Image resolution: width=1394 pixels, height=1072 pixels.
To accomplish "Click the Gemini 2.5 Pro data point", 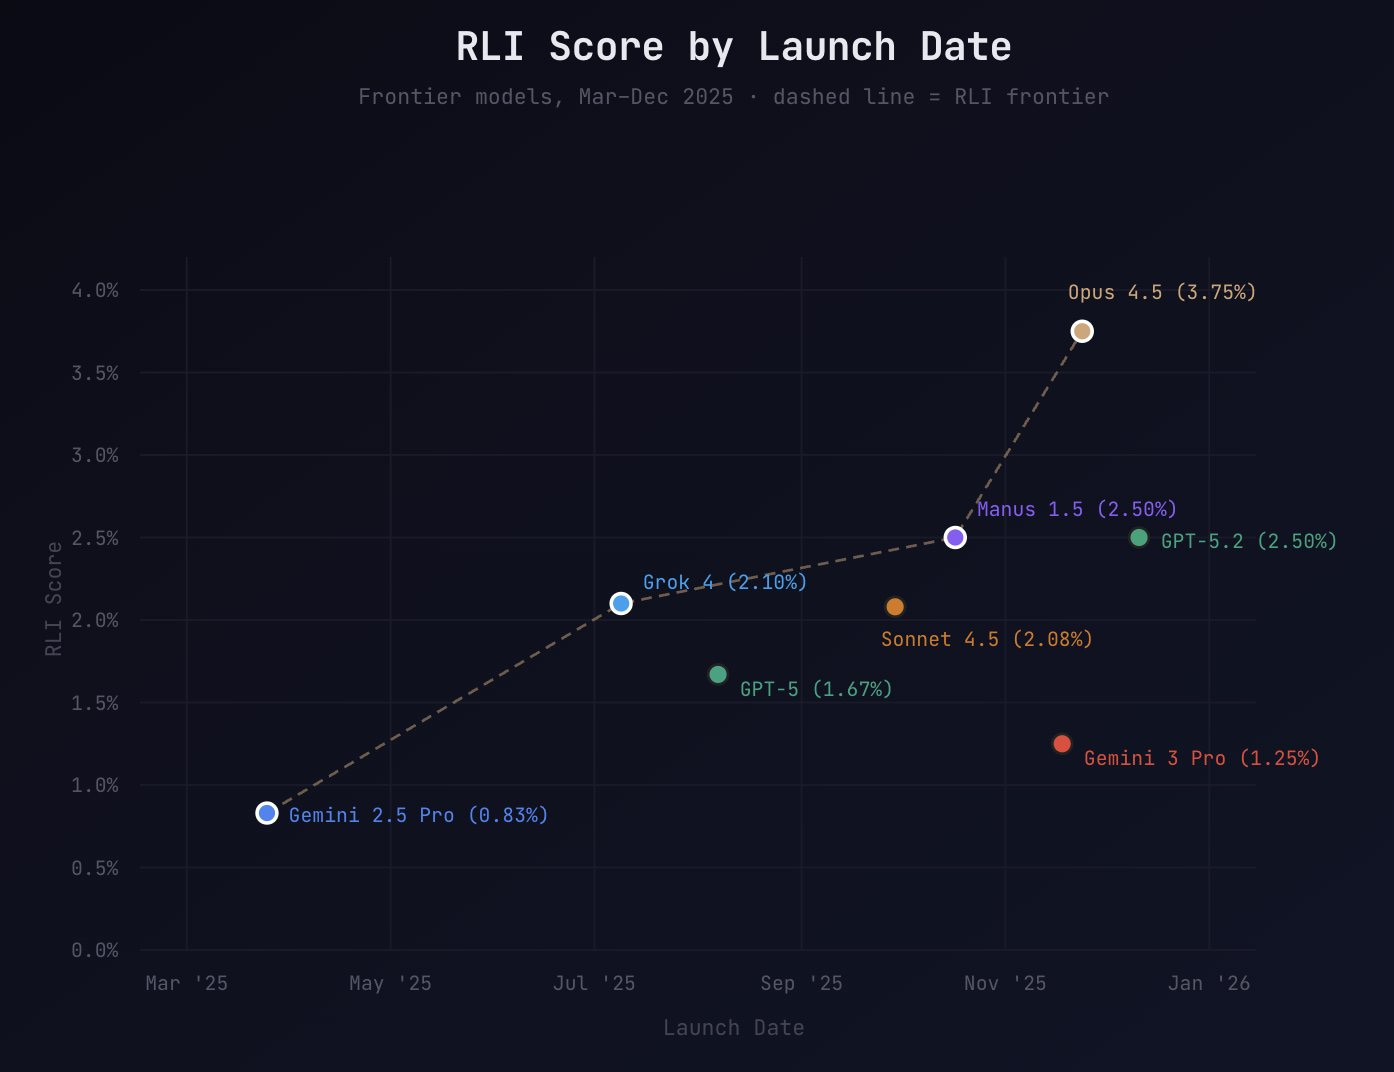I will tap(267, 813).
